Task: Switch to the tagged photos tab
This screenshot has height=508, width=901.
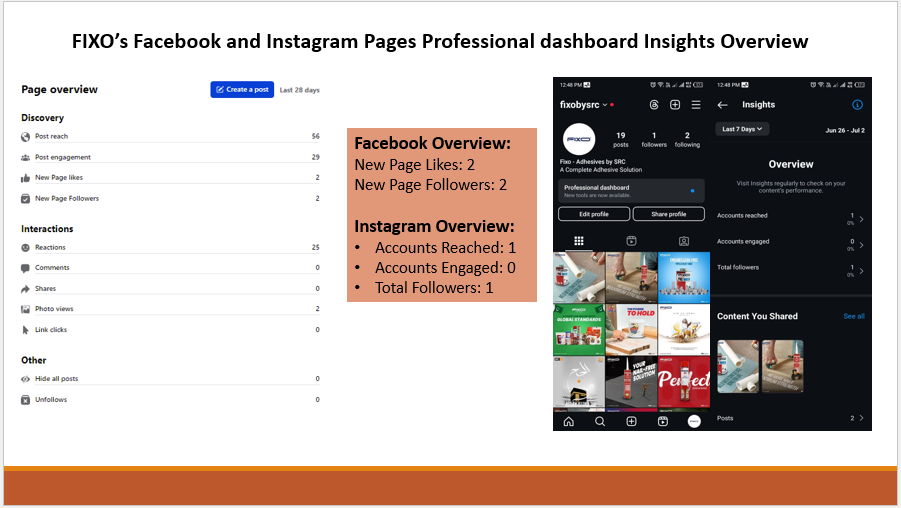Action: 684,241
